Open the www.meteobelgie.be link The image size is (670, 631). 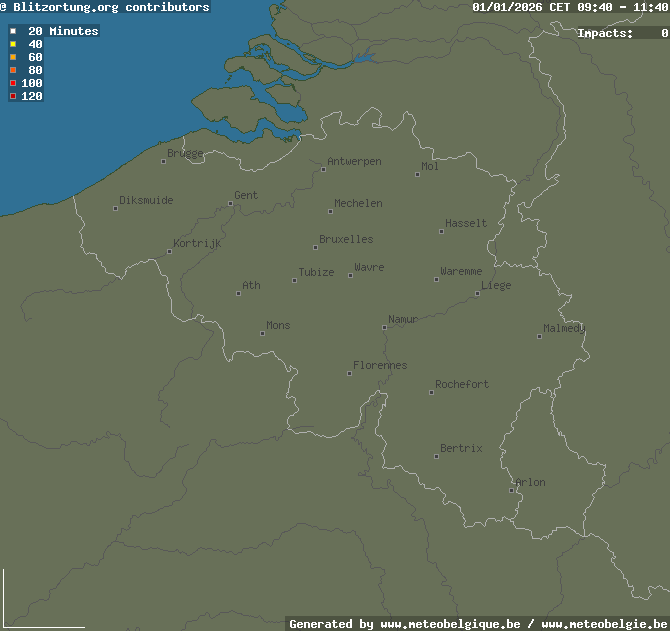click(x=604, y=624)
